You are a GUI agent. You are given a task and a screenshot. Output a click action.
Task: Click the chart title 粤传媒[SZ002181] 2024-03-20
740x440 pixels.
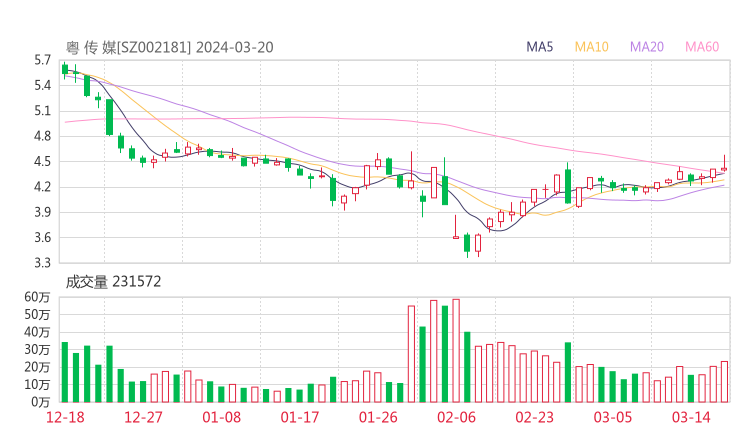tap(169, 47)
